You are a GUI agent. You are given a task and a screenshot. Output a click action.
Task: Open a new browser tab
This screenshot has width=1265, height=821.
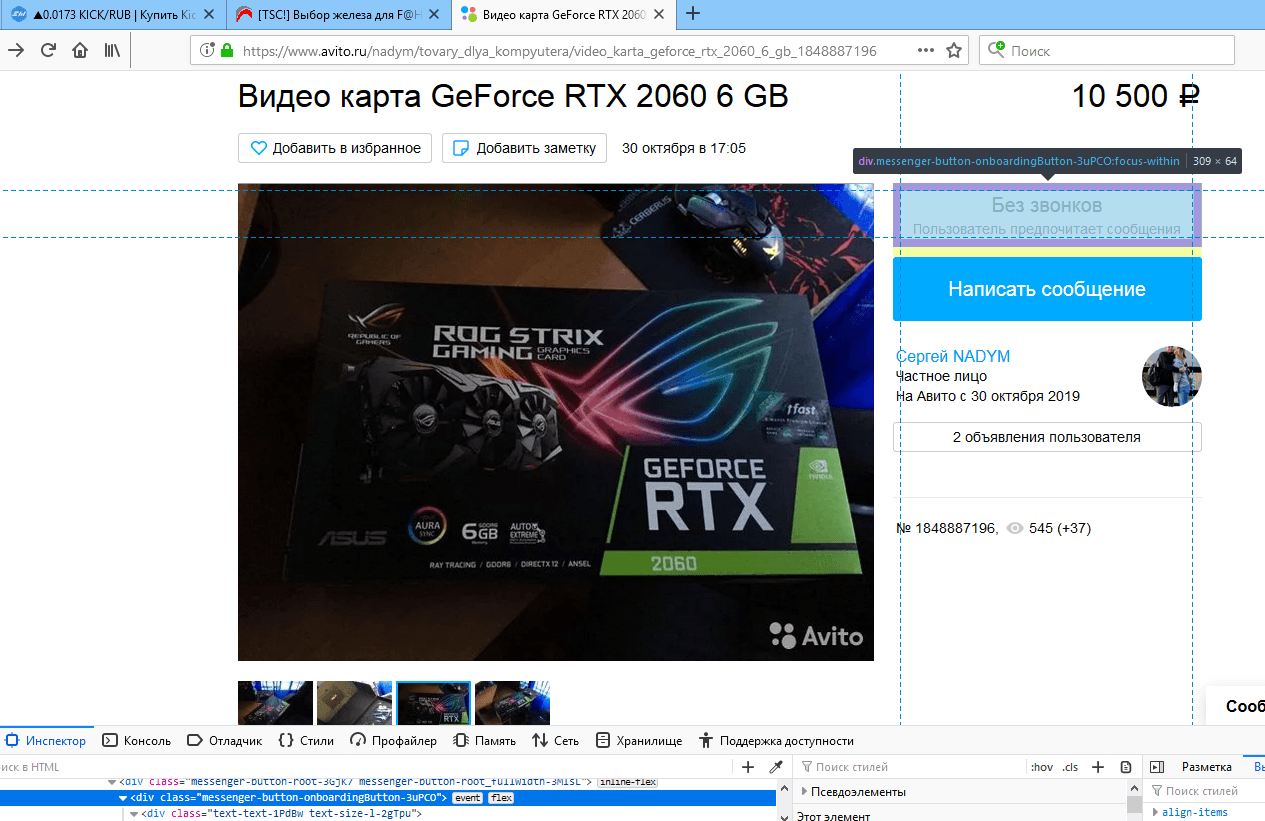(x=692, y=14)
